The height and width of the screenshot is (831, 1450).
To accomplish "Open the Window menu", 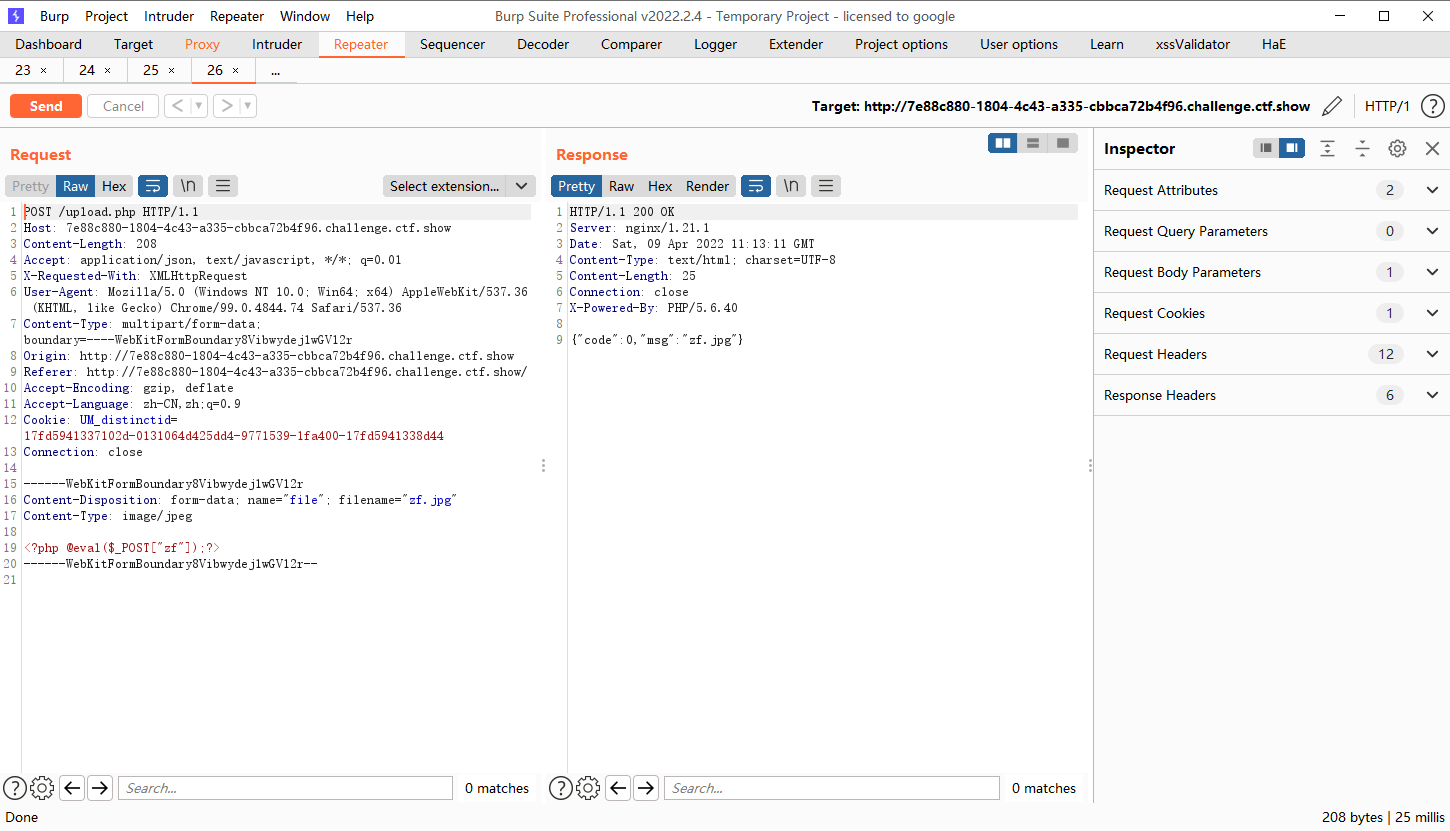I will coord(305,16).
